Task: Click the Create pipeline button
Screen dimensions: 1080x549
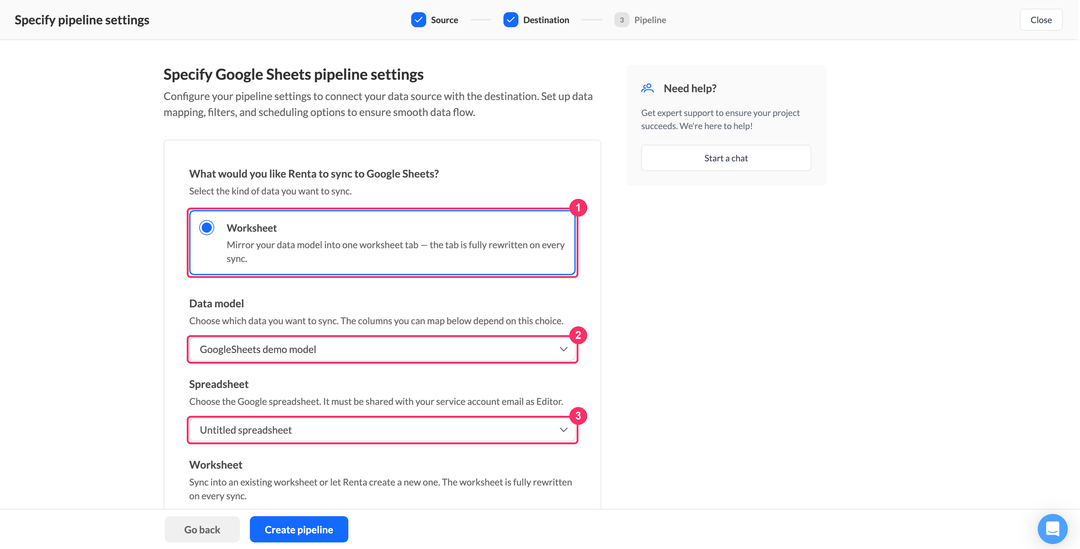Action: (299, 530)
